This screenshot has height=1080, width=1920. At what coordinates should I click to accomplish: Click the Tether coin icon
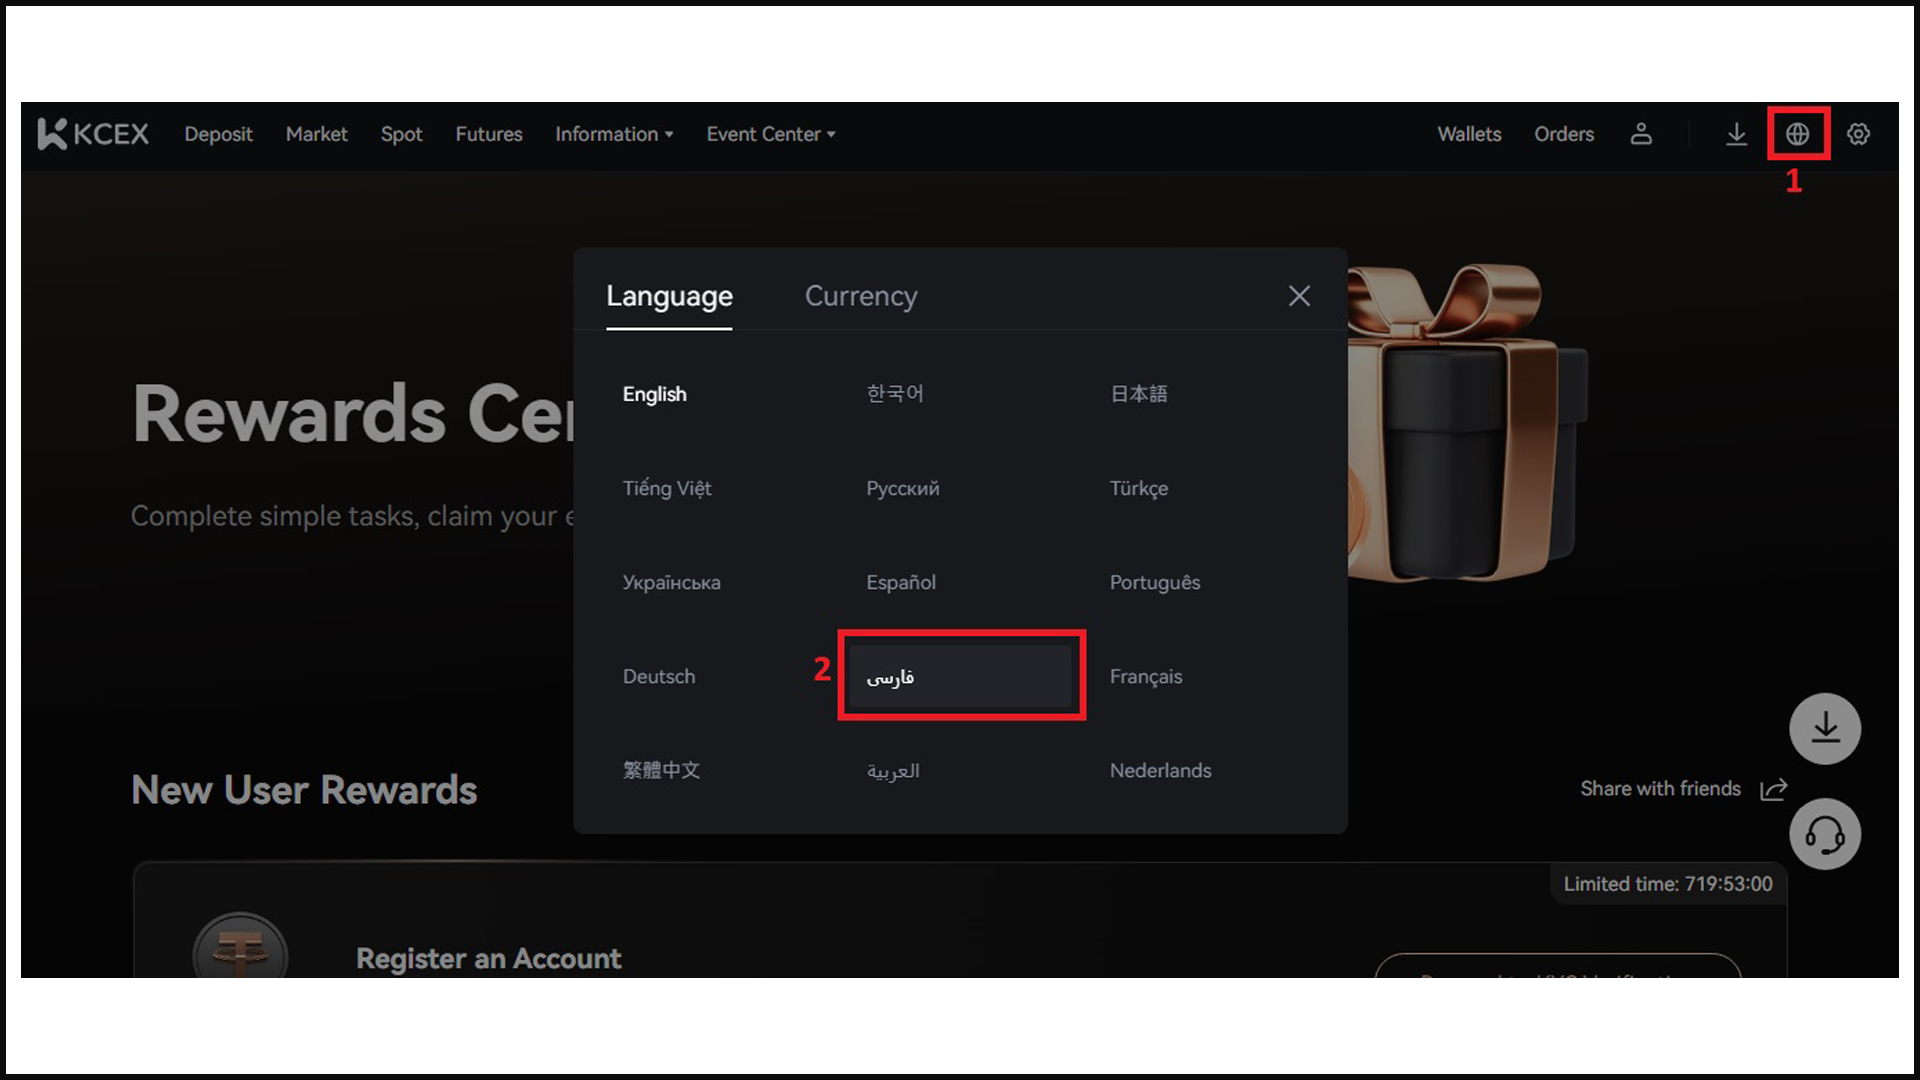(x=240, y=946)
